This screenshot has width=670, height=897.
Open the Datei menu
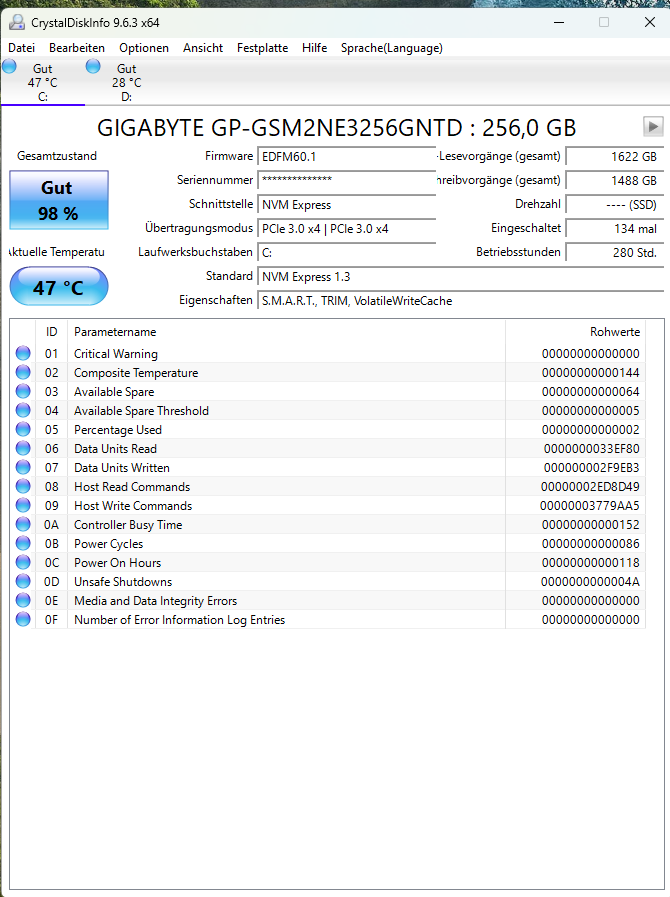[22, 48]
